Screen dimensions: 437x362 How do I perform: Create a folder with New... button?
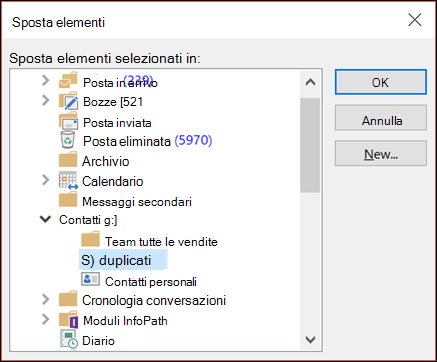pos(381,153)
